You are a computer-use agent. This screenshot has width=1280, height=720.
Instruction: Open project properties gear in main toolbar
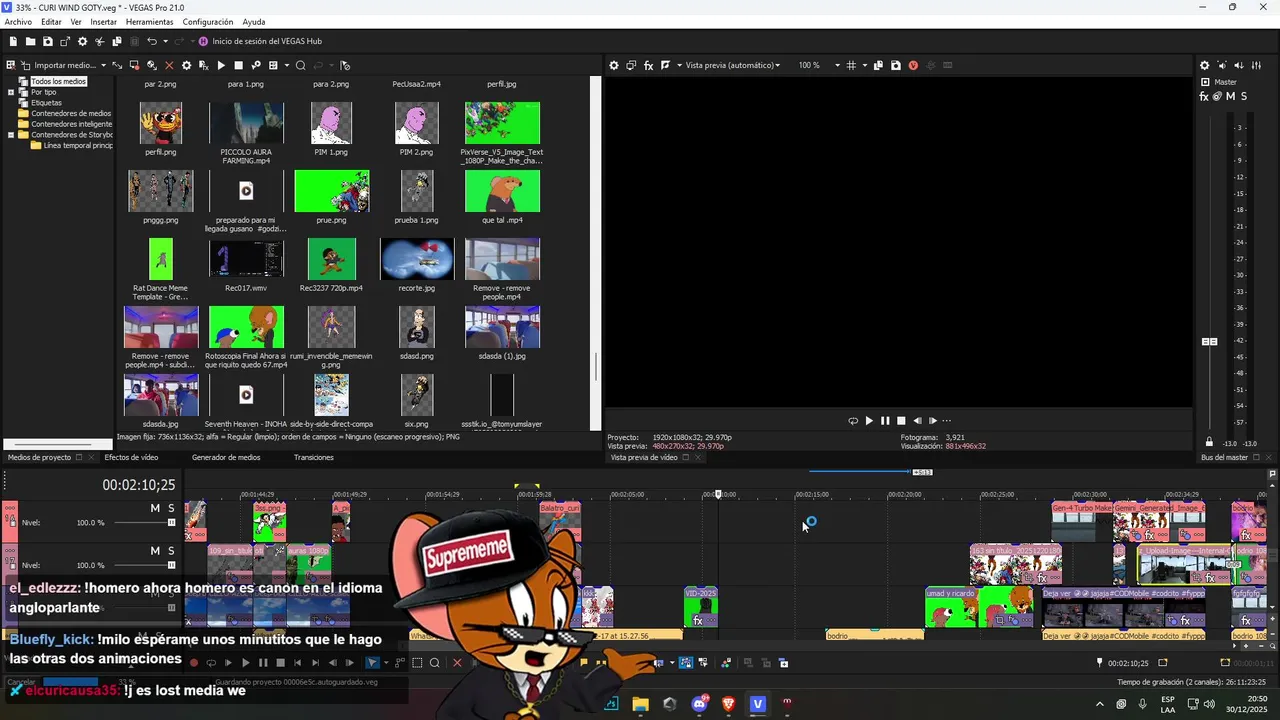[82, 41]
